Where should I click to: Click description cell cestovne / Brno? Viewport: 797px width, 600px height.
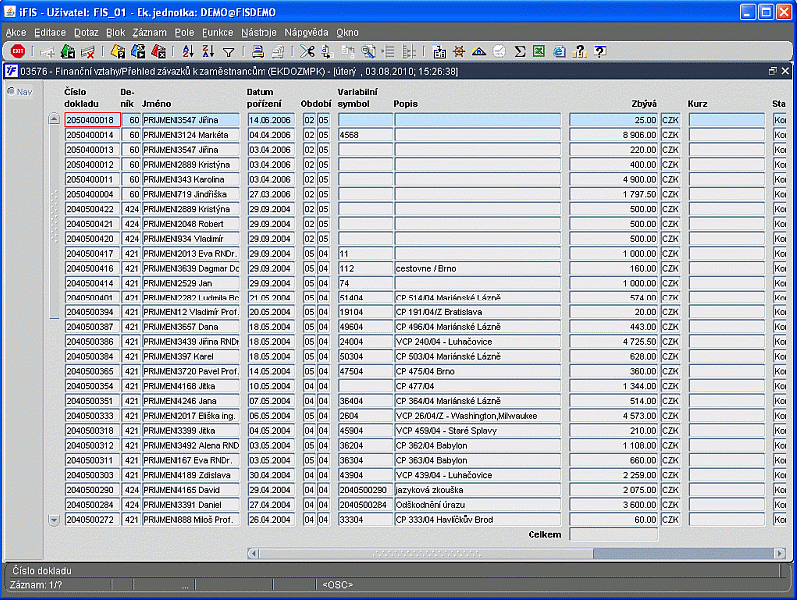477,268
